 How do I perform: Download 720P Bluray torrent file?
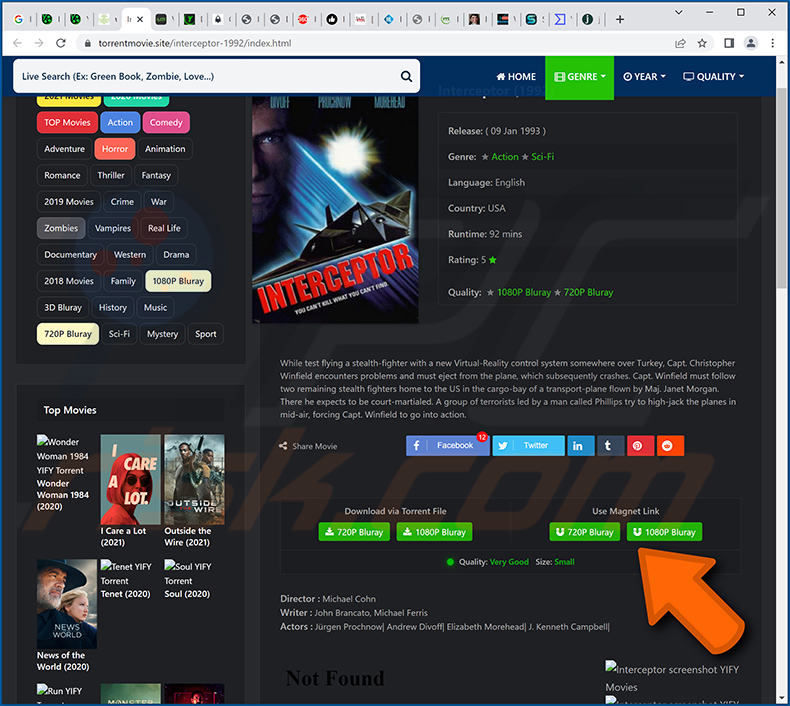354,532
